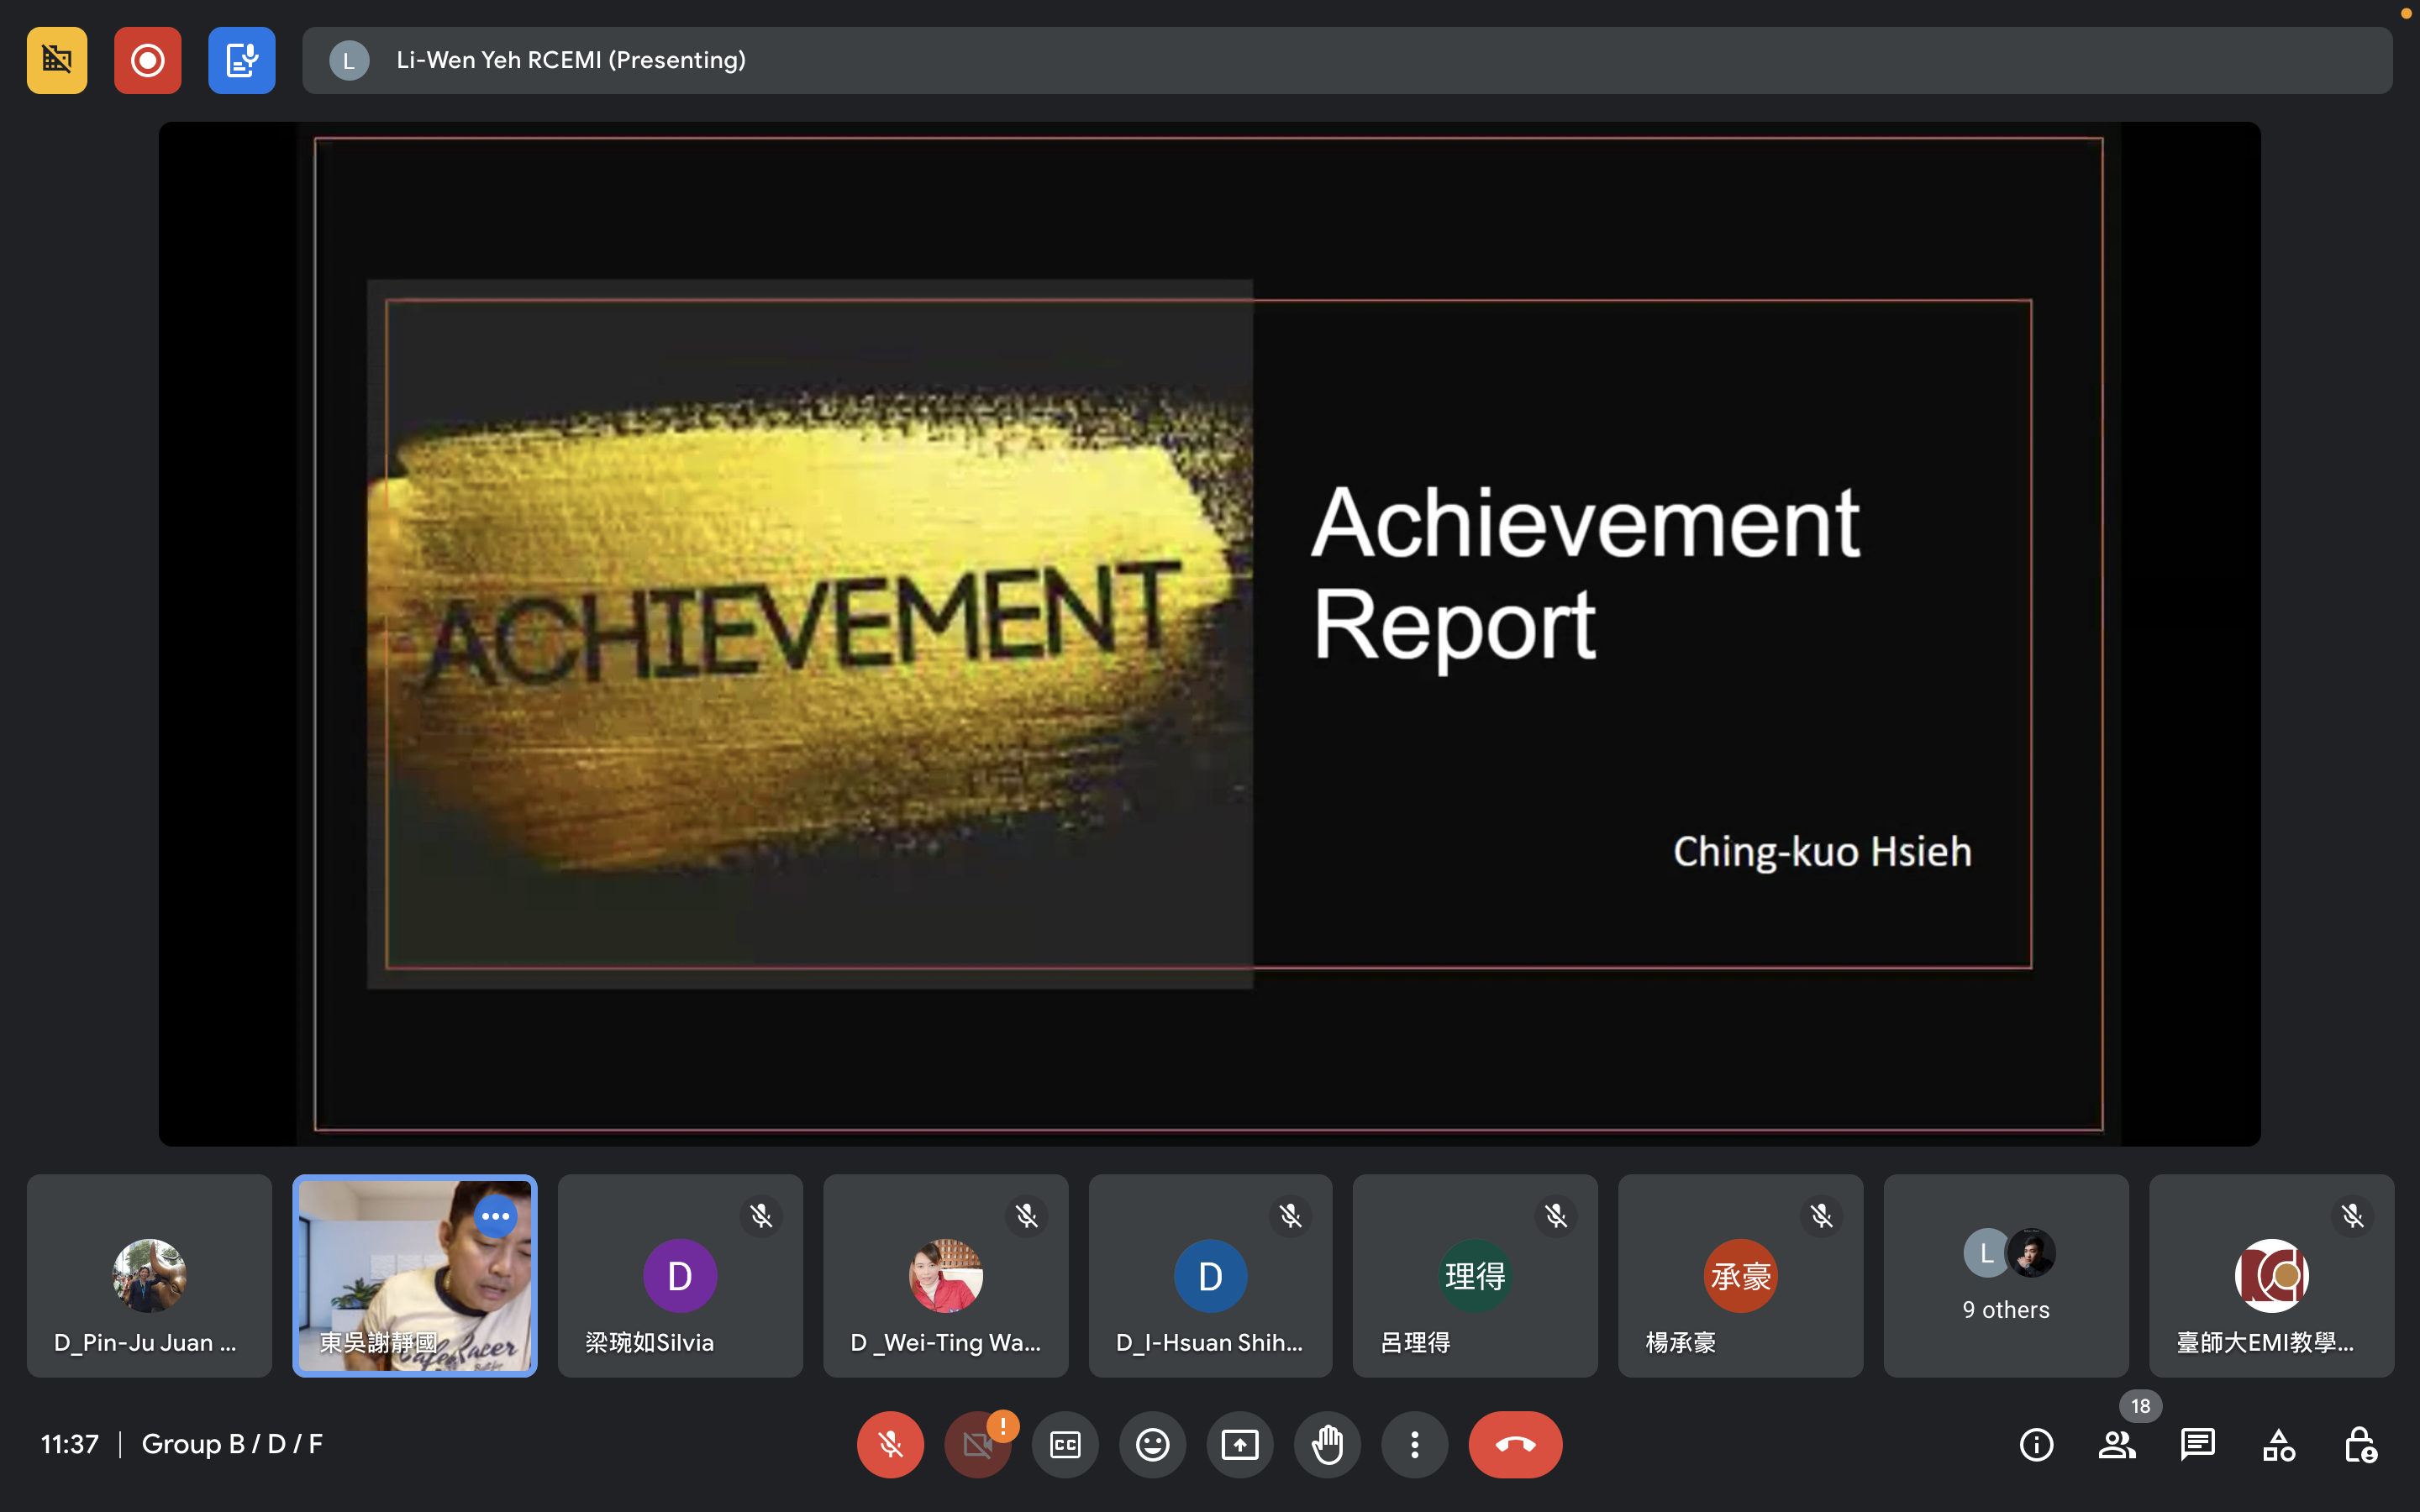The height and width of the screenshot is (1512, 2420).
Task: Toggle microphone mute button
Action: (x=890, y=1444)
